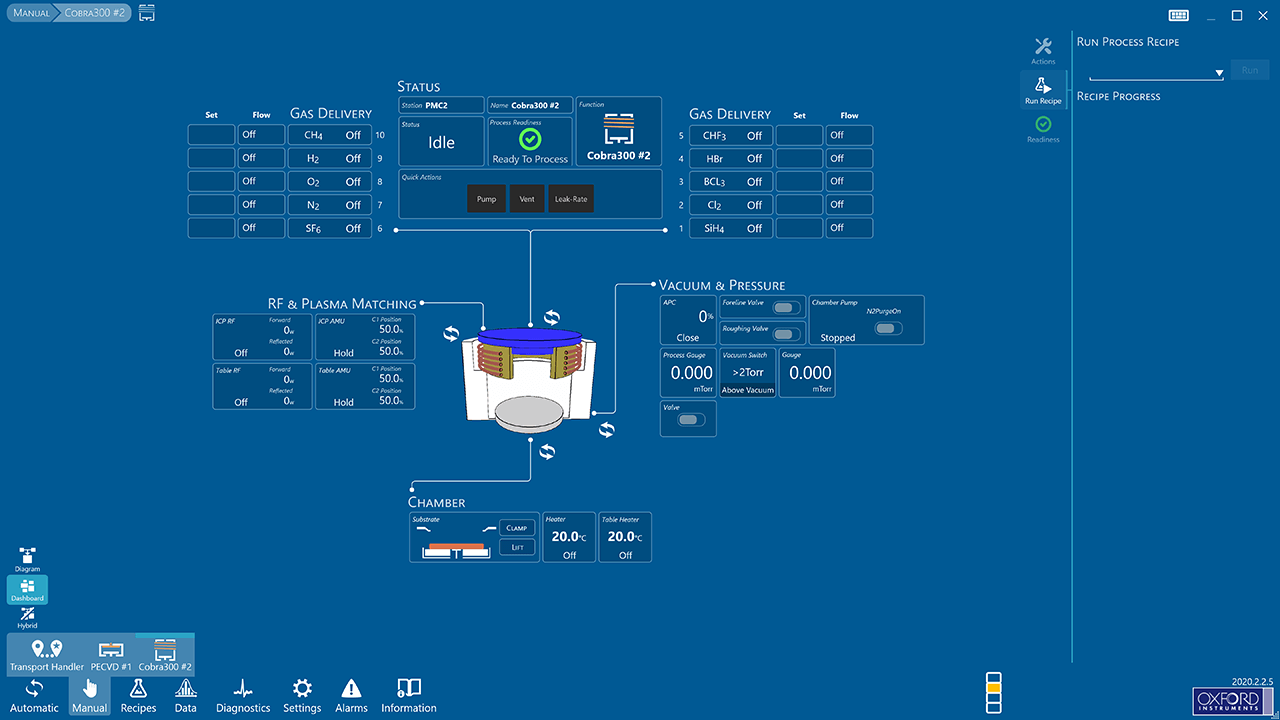Open the Alarms tab
Viewport: 1280px width, 720px height.
(351, 695)
